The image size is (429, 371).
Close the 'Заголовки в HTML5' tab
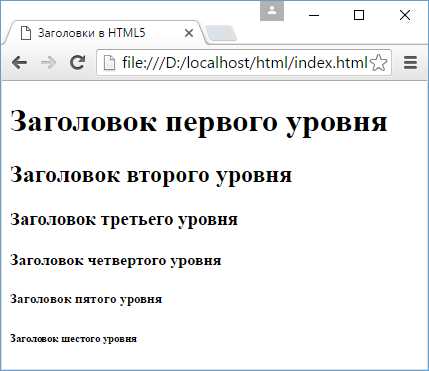(189, 33)
